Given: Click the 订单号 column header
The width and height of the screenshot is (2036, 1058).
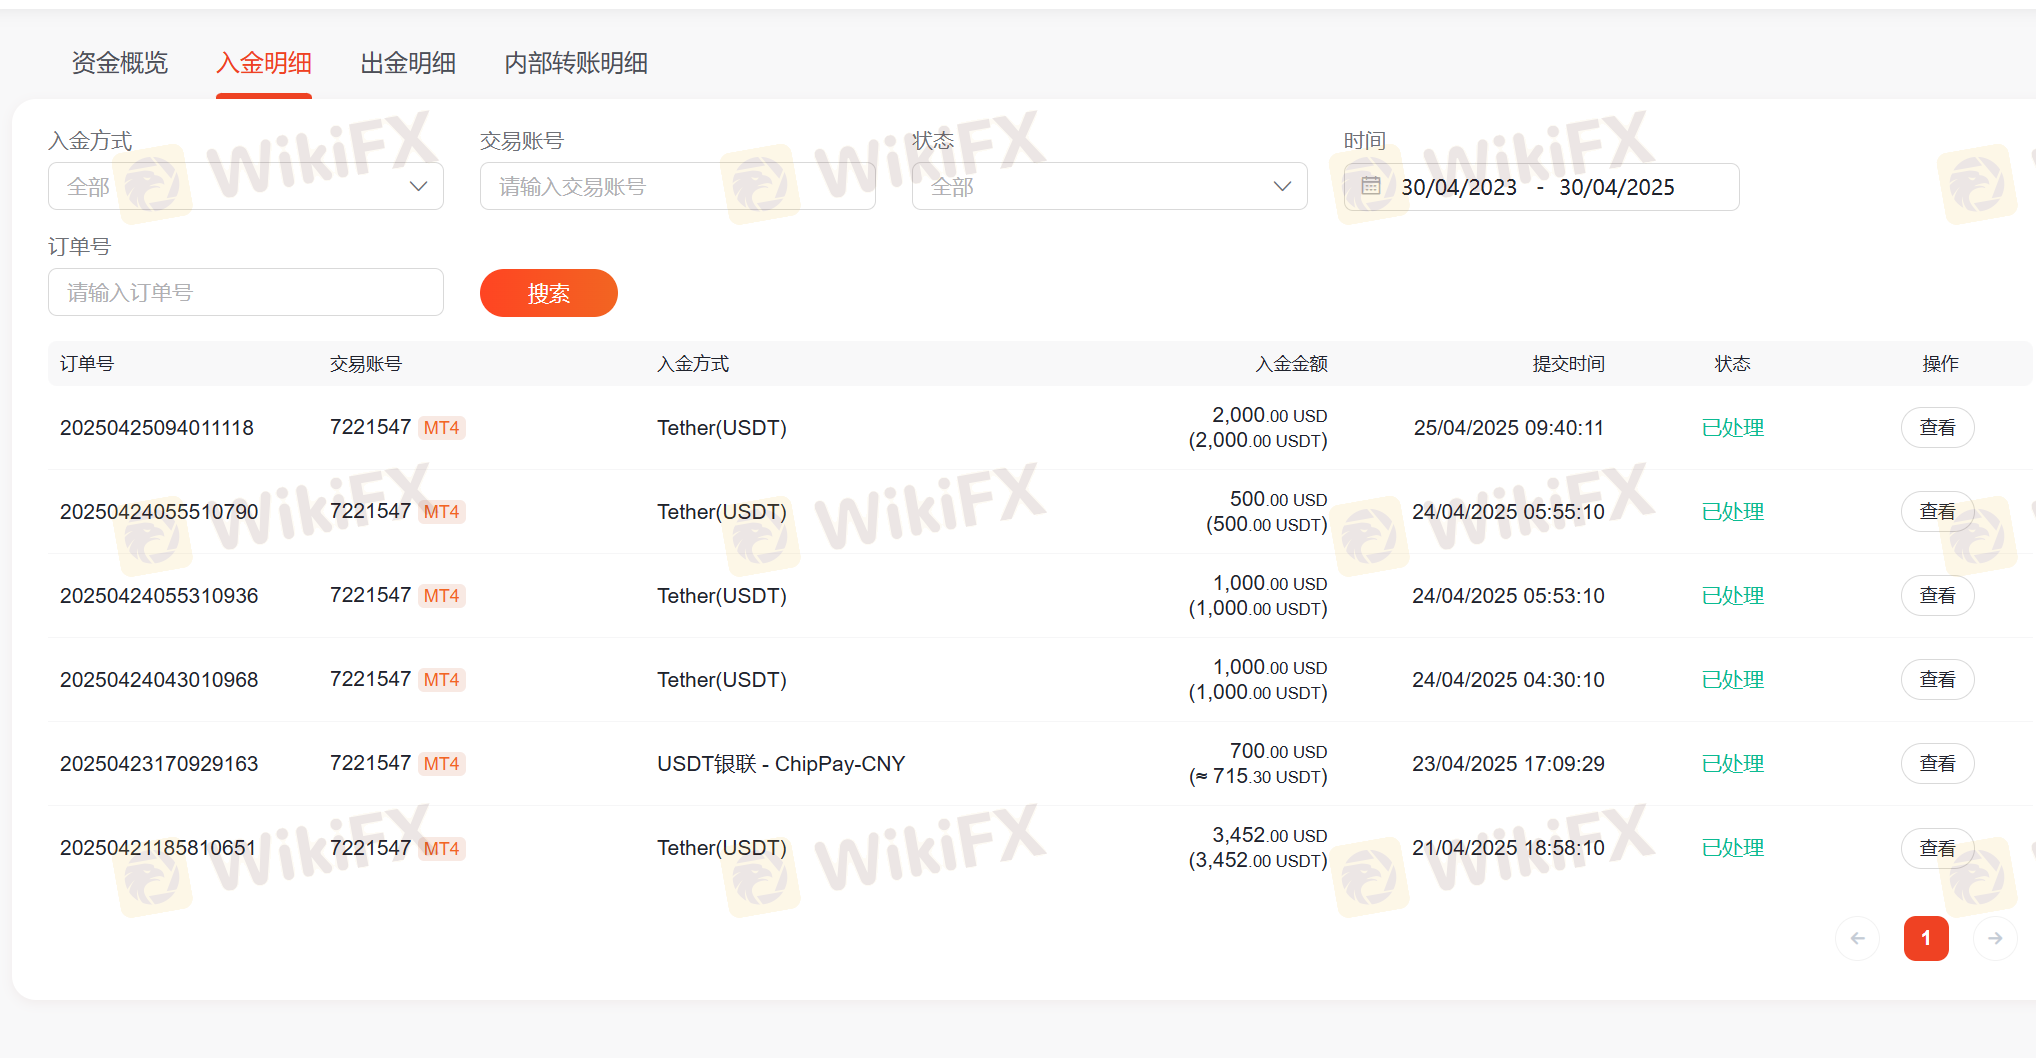Looking at the screenshot, I should 87,364.
